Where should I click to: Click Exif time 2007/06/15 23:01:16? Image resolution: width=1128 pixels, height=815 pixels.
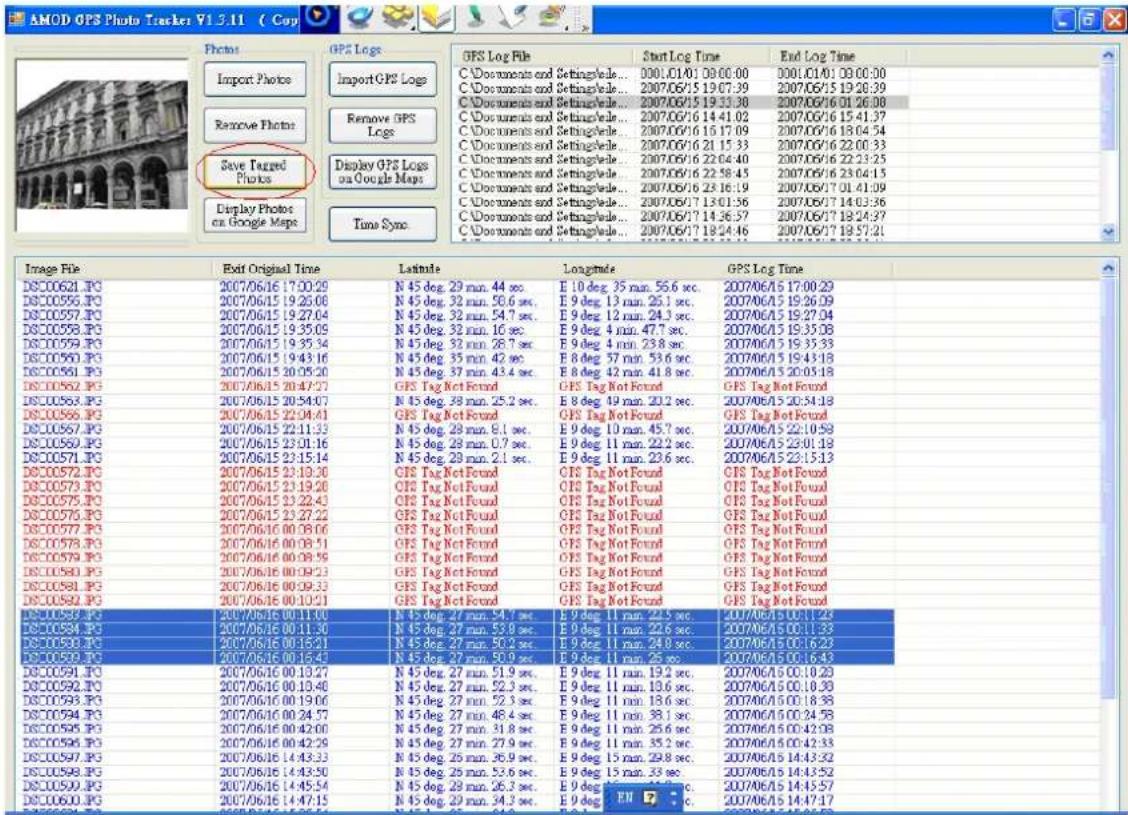pos(273,444)
